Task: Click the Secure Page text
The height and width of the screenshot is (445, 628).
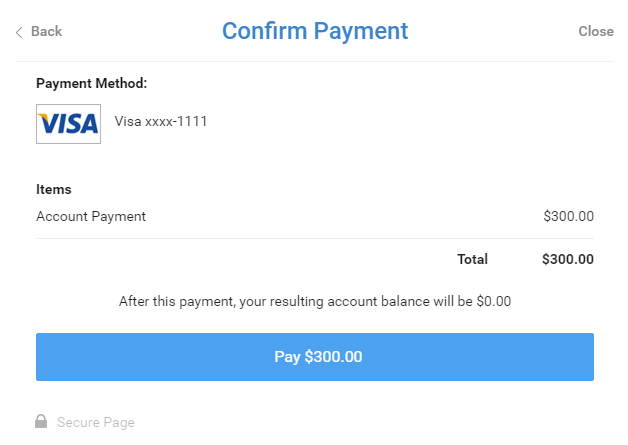Action: click(x=95, y=422)
